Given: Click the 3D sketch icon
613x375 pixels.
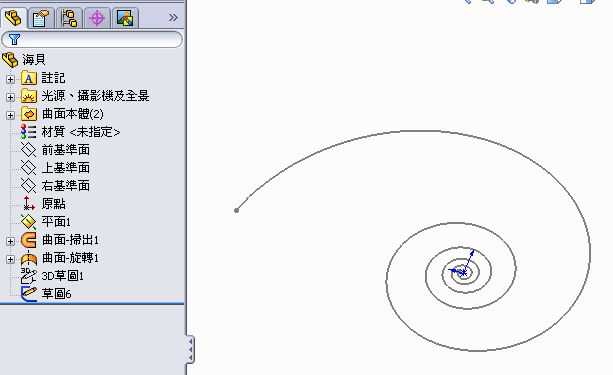Looking at the screenshot, I should pos(29,276).
